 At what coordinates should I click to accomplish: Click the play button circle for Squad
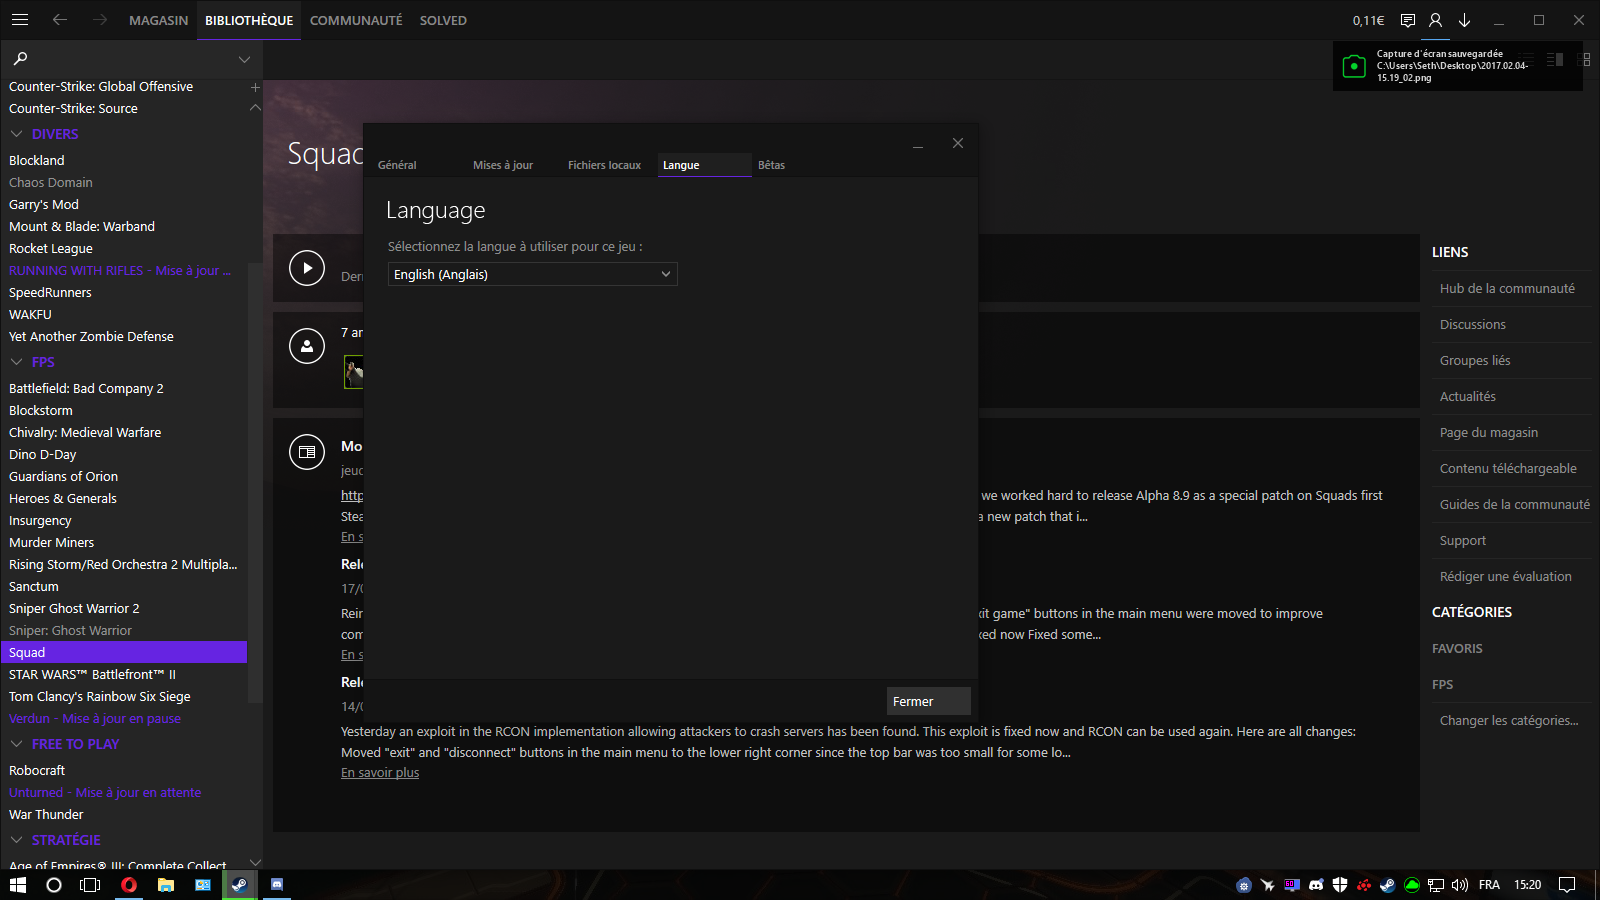click(x=307, y=268)
